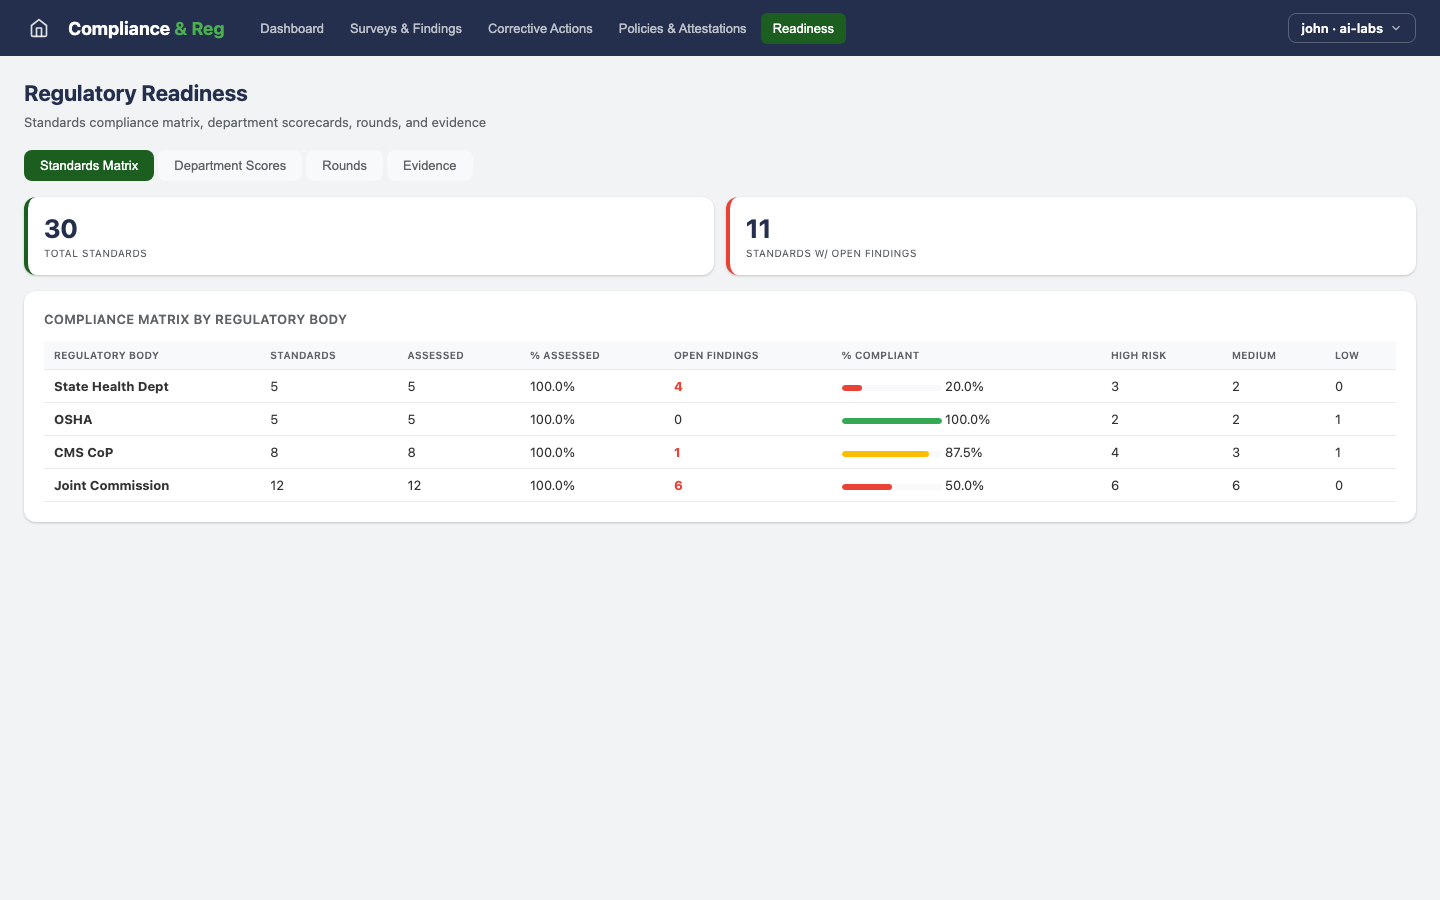This screenshot has width=1440, height=900.
Task: Sort by the % Compliant column header
Action: coord(880,355)
